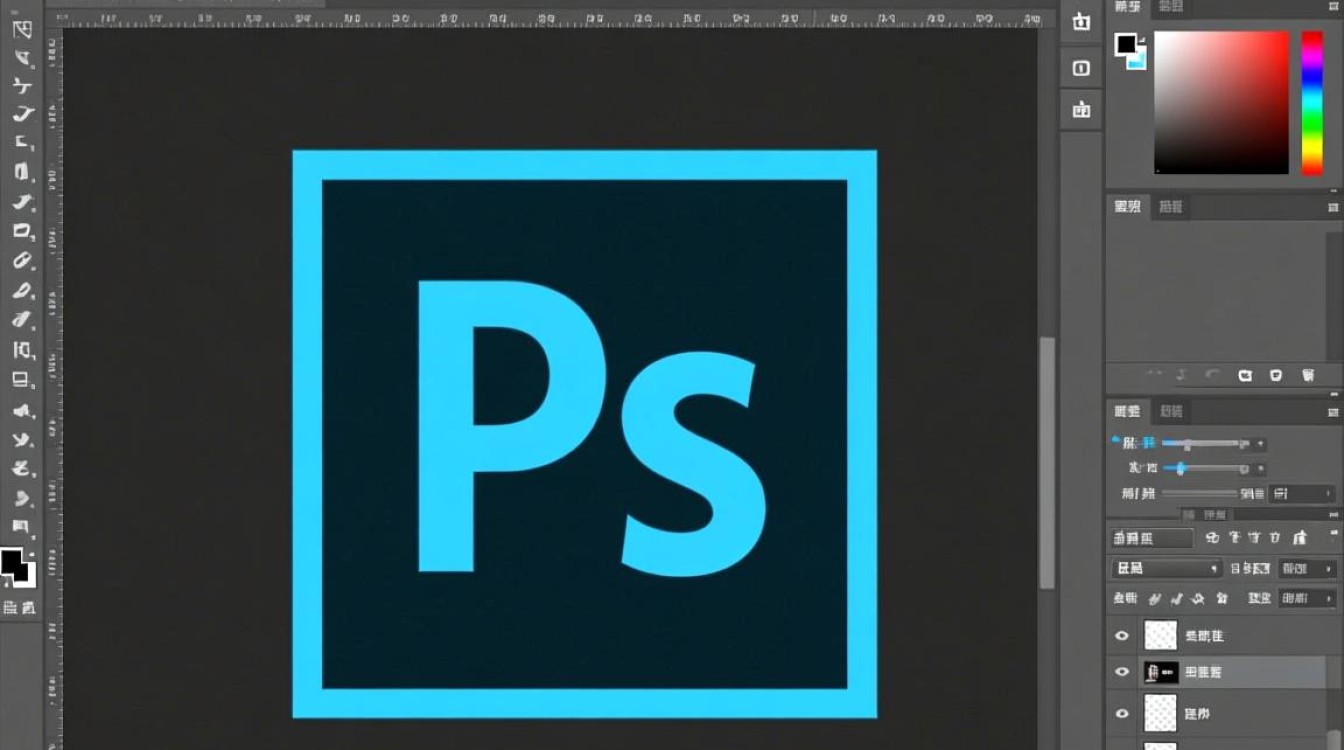Click the second blue slider's handle in the slider panel

click(1180, 468)
